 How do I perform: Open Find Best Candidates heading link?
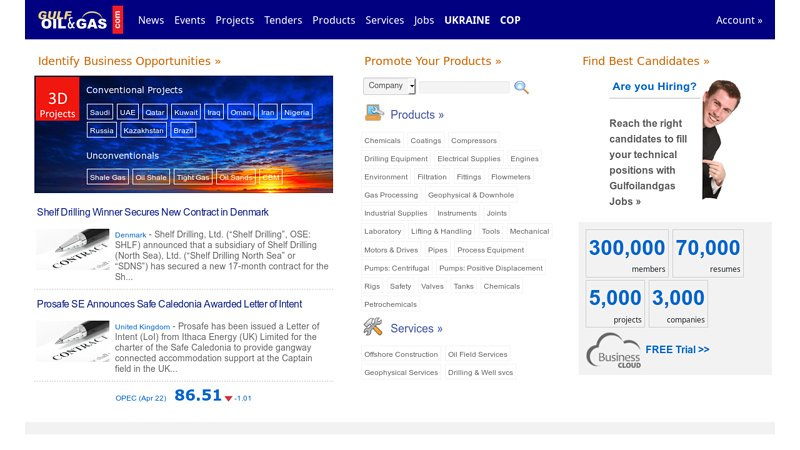(646, 61)
